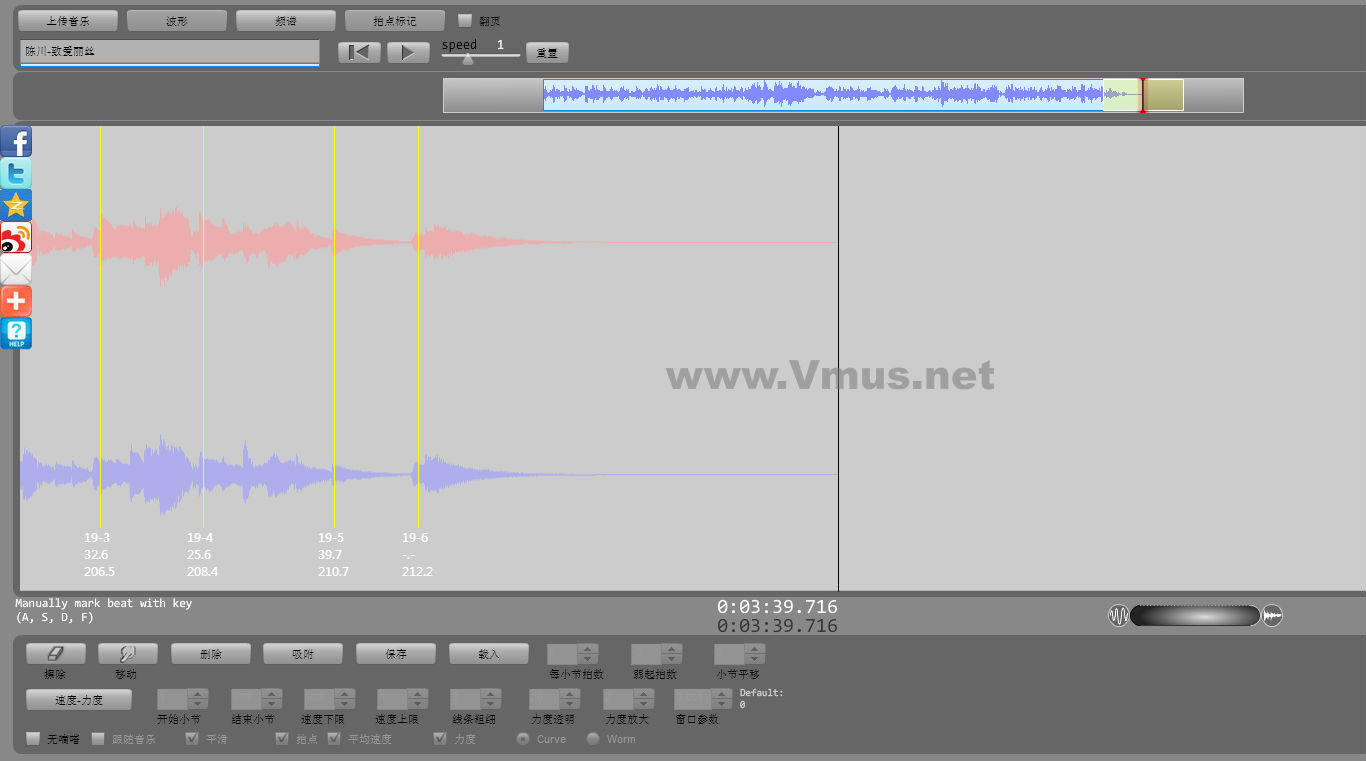Share via the Twitter icon
Screen dimensions: 1366x761
(x=16, y=174)
